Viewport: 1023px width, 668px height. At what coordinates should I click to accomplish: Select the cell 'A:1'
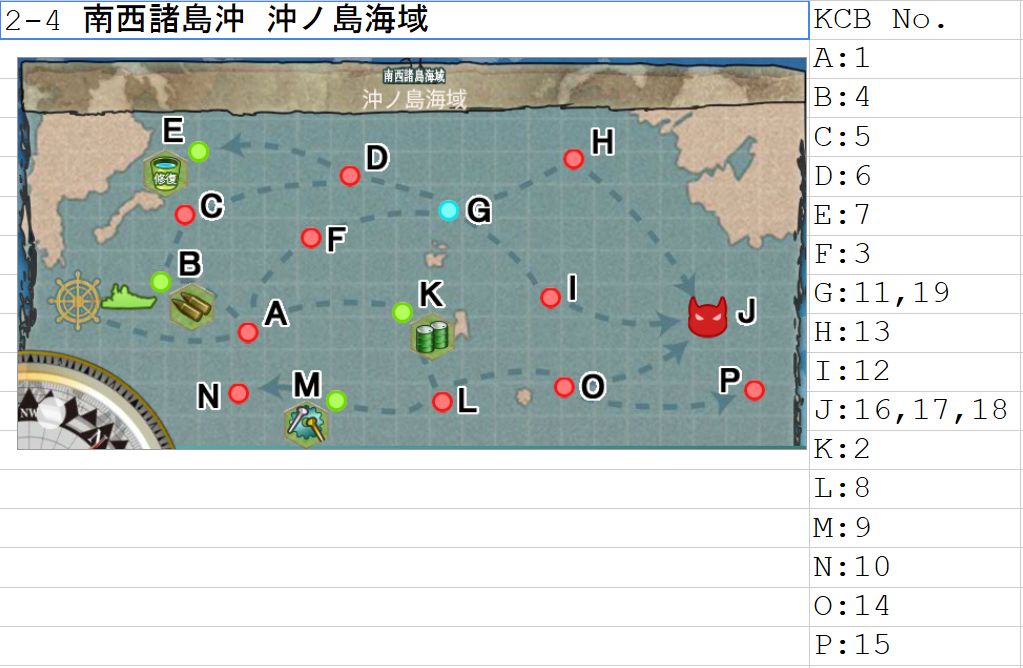[916, 59]
